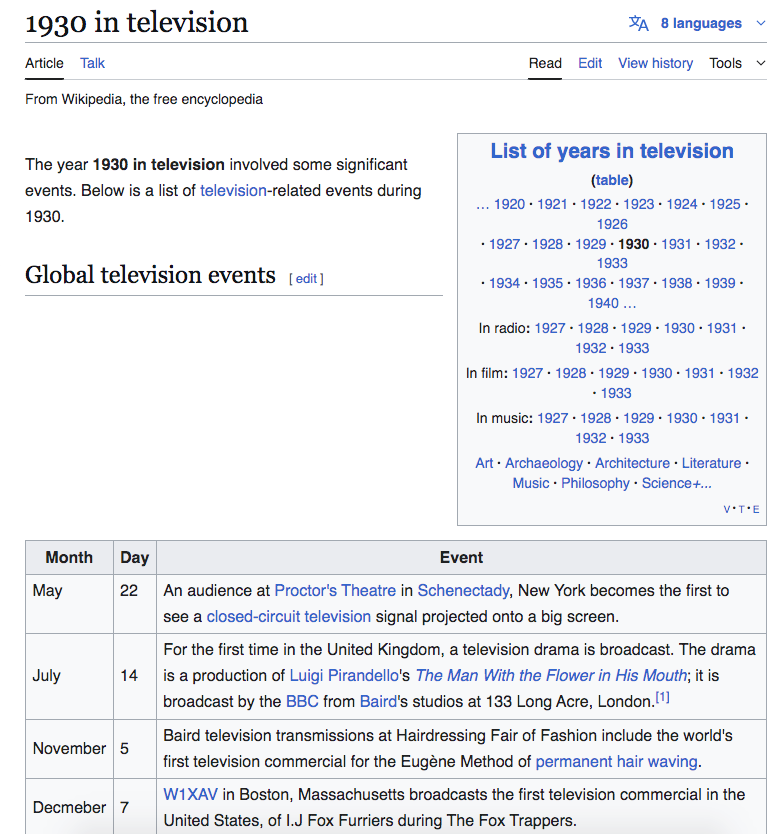The image size is (784, 834).
Task: Select the Article tab
Action: (44, 63)
